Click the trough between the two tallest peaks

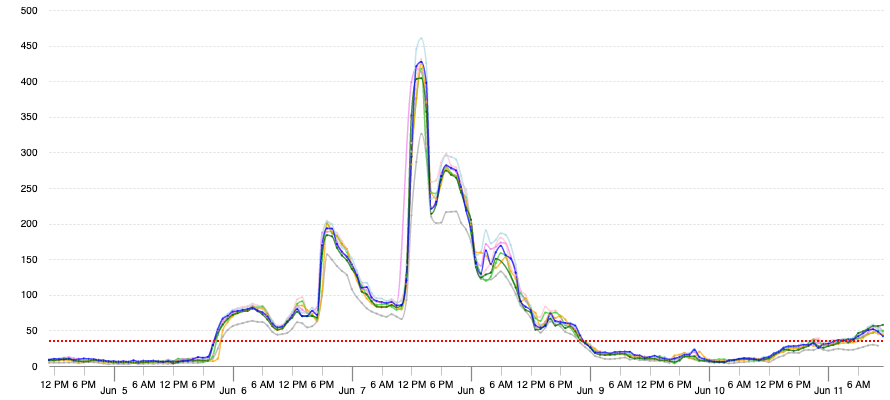coord(433,203)
